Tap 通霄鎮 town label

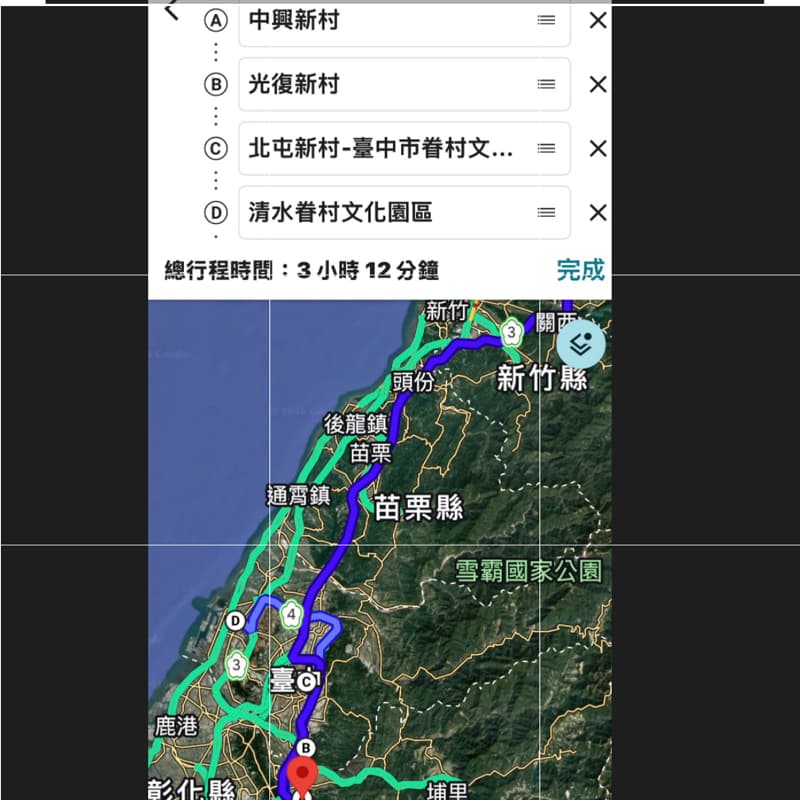(298, 495)
